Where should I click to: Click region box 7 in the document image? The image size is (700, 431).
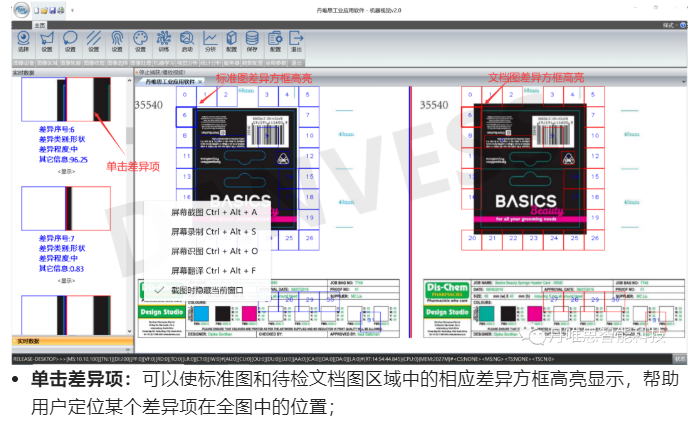(593, 115)
